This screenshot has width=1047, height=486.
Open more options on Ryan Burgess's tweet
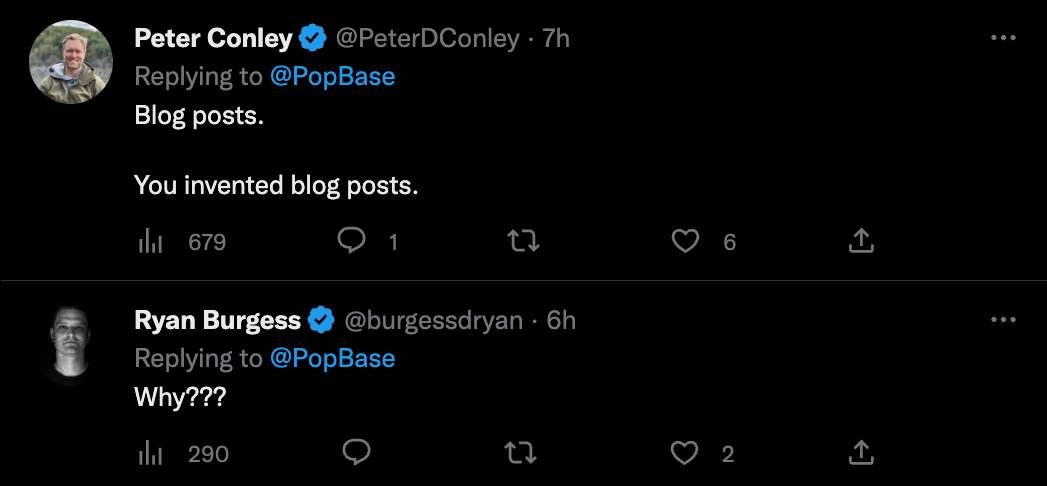tap(1002, 320)
